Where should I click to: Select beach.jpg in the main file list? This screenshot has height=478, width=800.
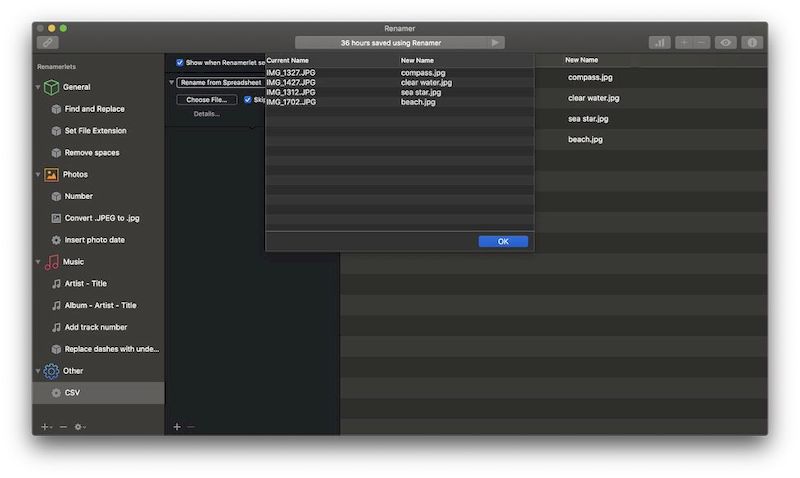585,139
